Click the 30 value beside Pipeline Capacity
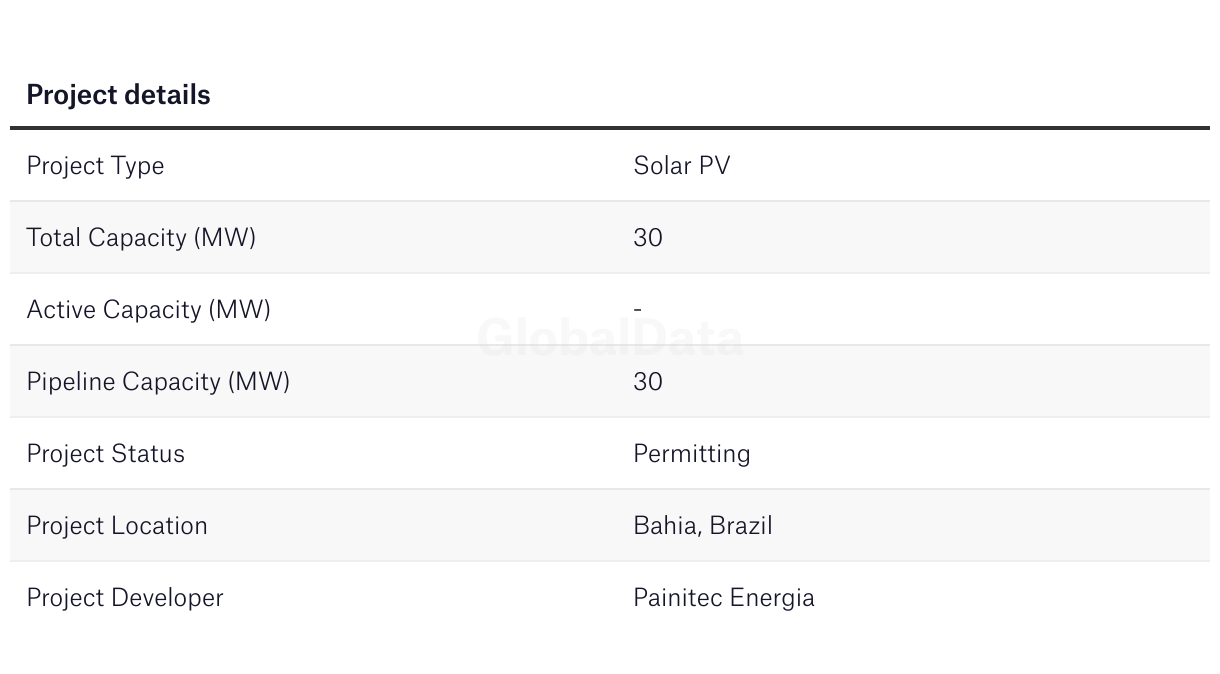The height and width of the screenshot is (674, 1220). click(648, 382)
